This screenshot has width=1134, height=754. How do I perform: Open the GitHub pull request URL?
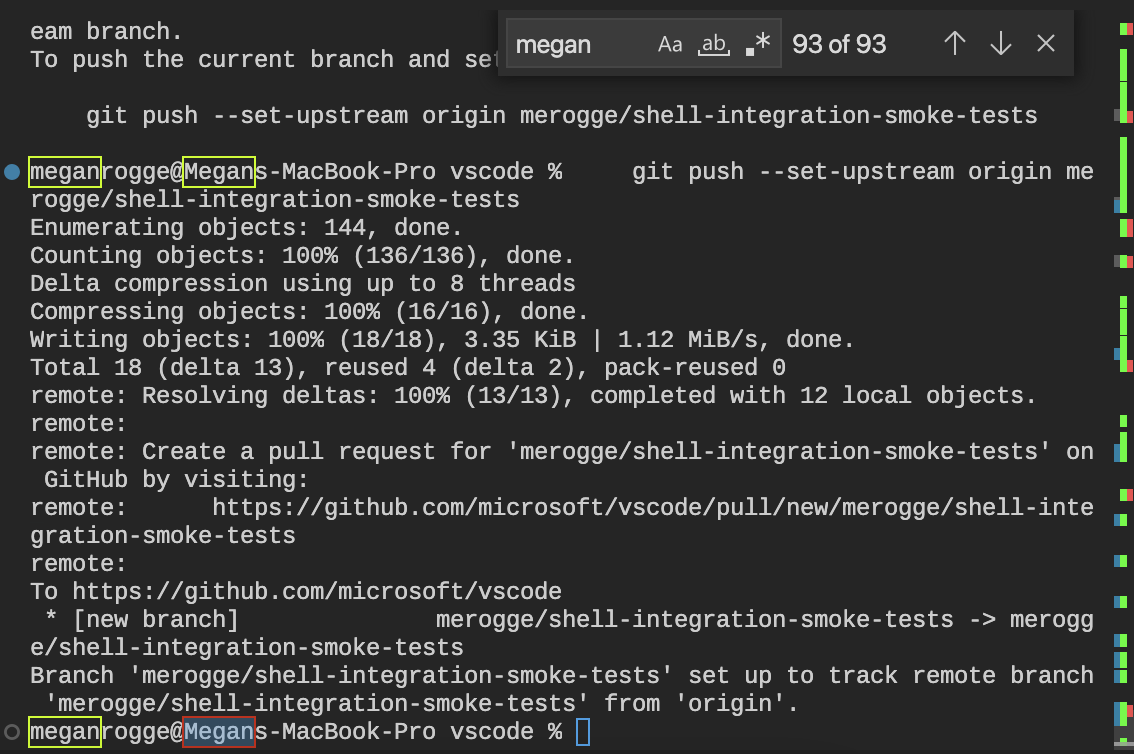(652, 508)
